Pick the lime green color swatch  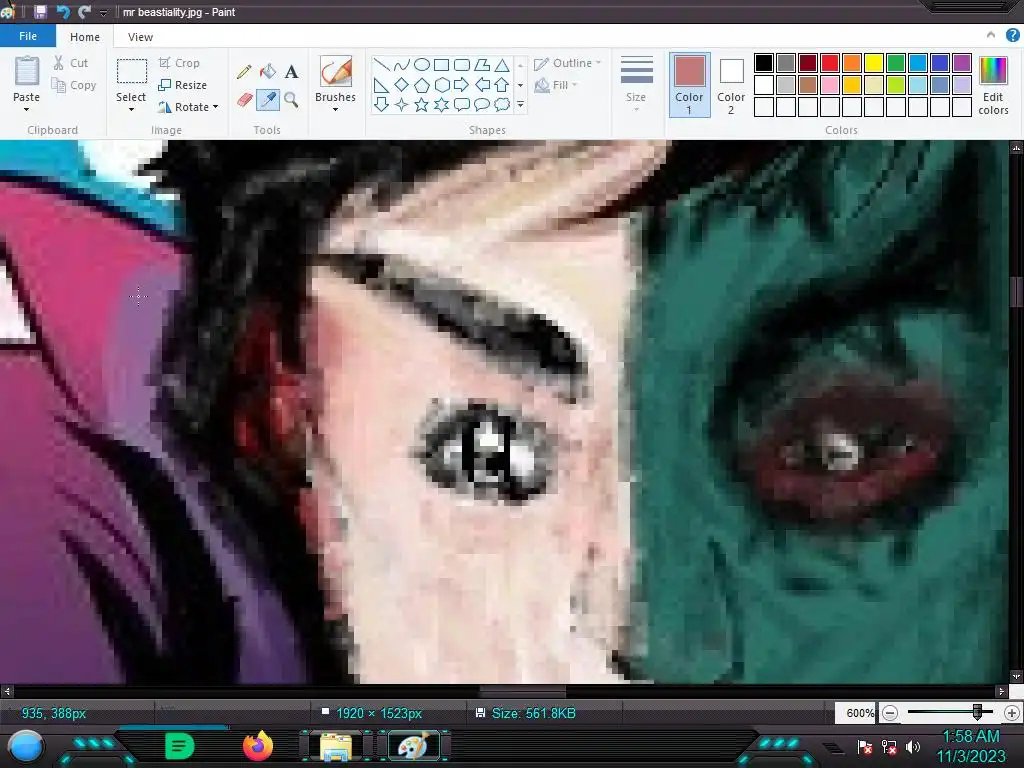pyautogui.click(x=896, y=85)
